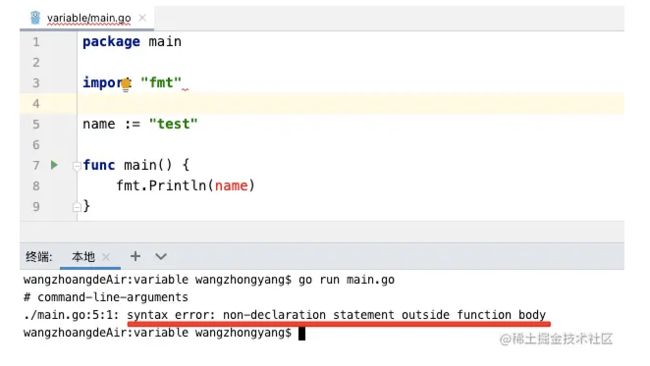Click line number 6 in gutter
Screen dimensions: 650x366
click(x=36, y=145)
